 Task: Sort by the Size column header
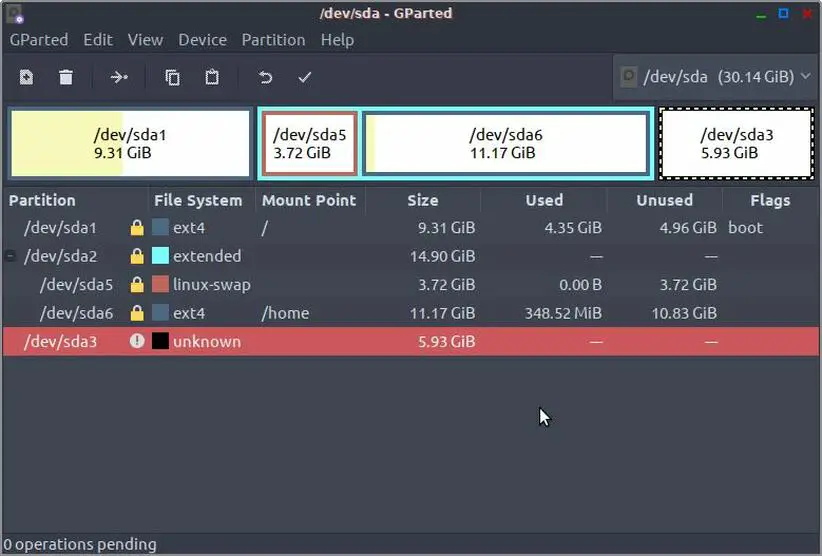coord(423,200)
